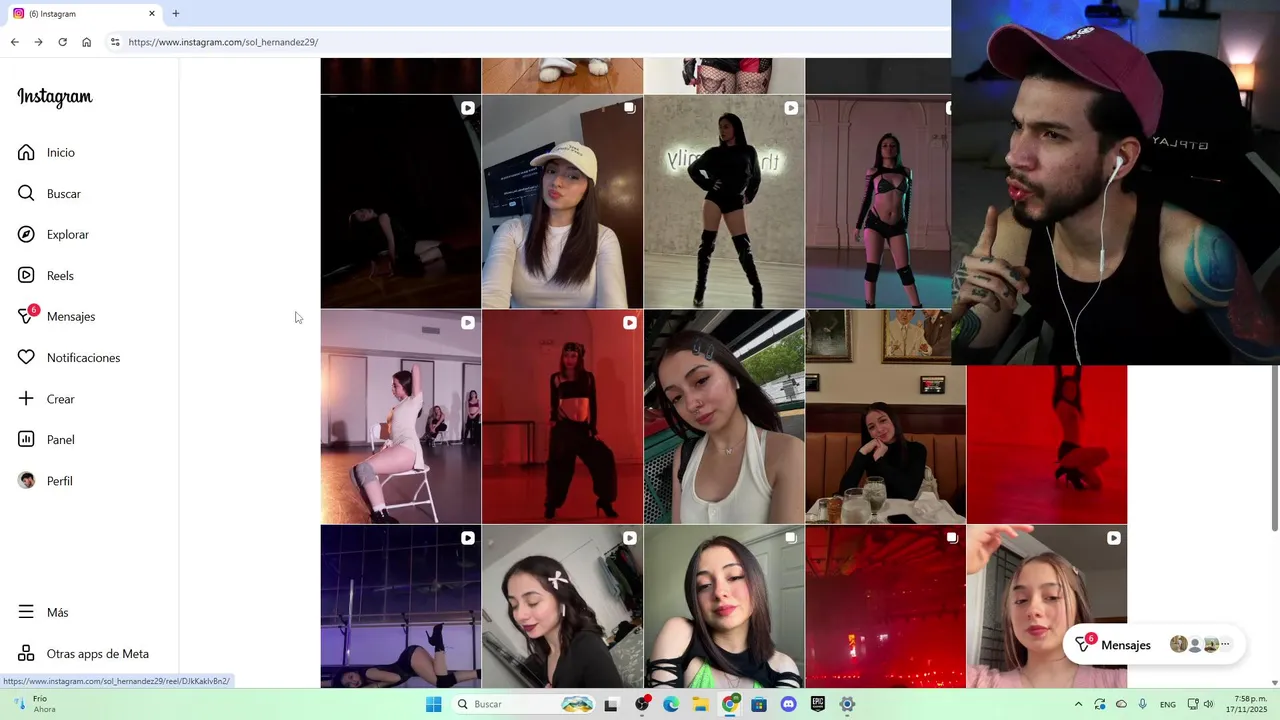Open red floor dance post thumbnail

[1047, 444]
